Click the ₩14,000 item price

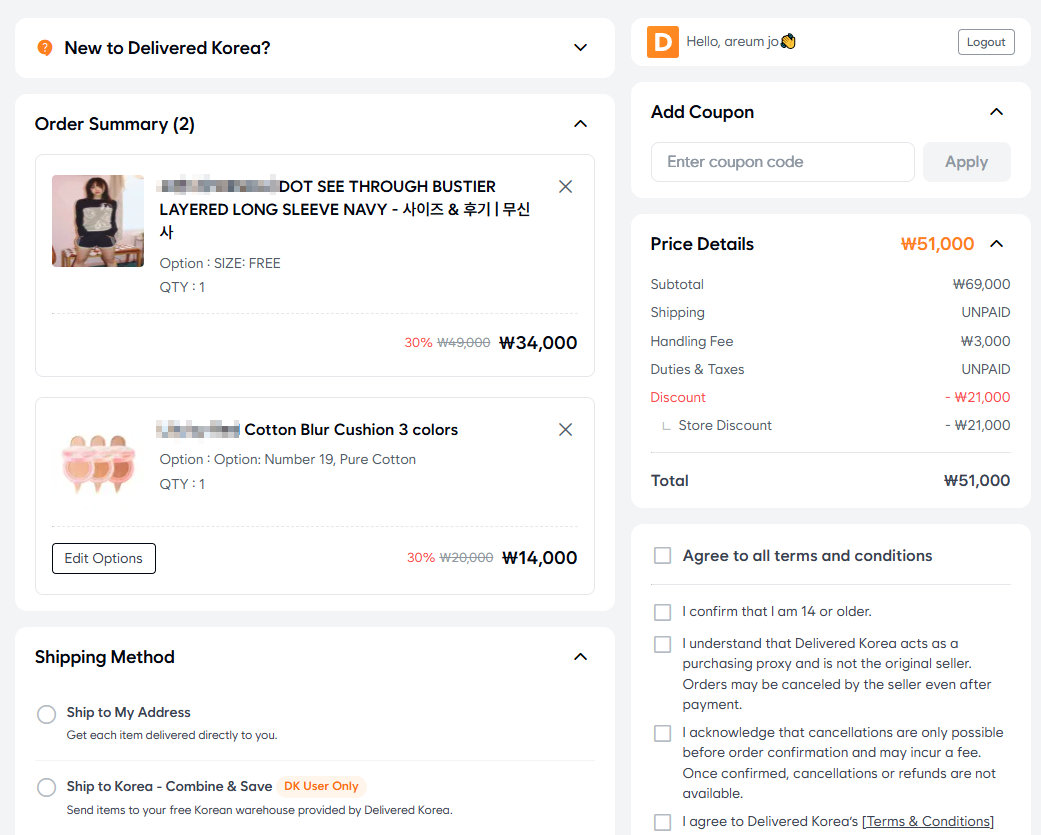[539, 558]
